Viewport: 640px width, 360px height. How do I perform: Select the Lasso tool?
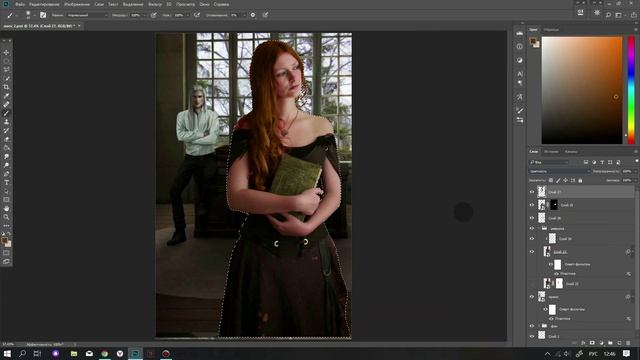pyautogui.click(x=6, y=70)
